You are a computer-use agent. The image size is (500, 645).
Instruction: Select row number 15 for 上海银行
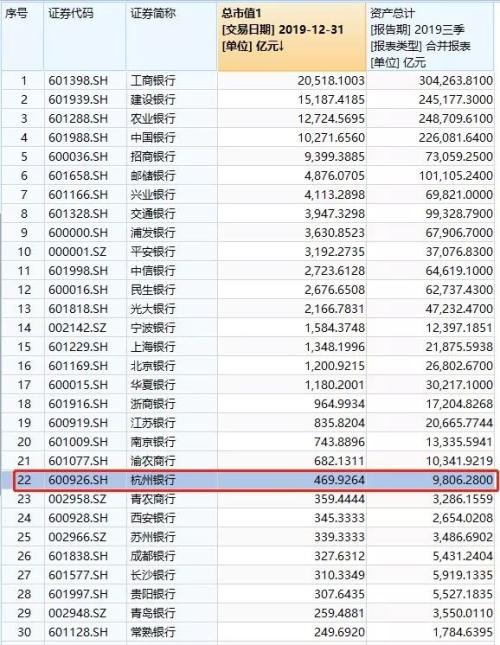(23, 347)
